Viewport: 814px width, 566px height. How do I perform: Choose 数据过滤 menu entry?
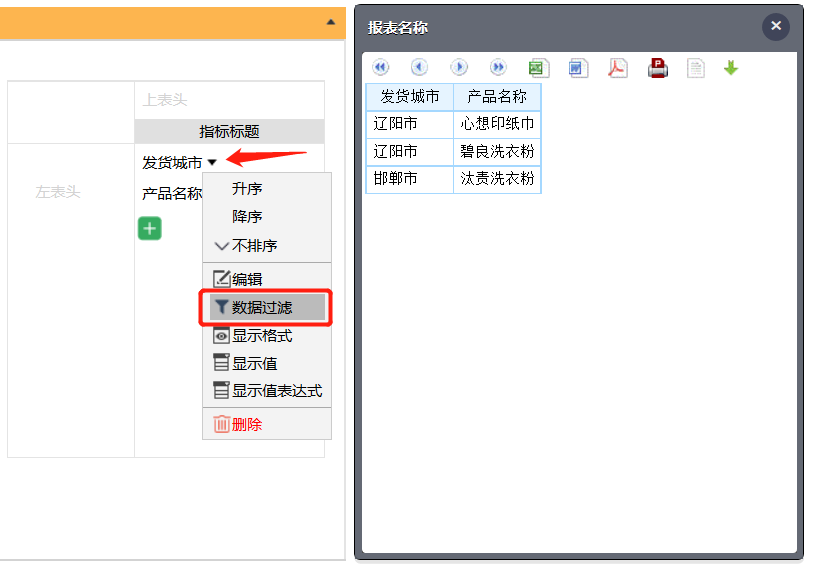[x=267, y=307]
